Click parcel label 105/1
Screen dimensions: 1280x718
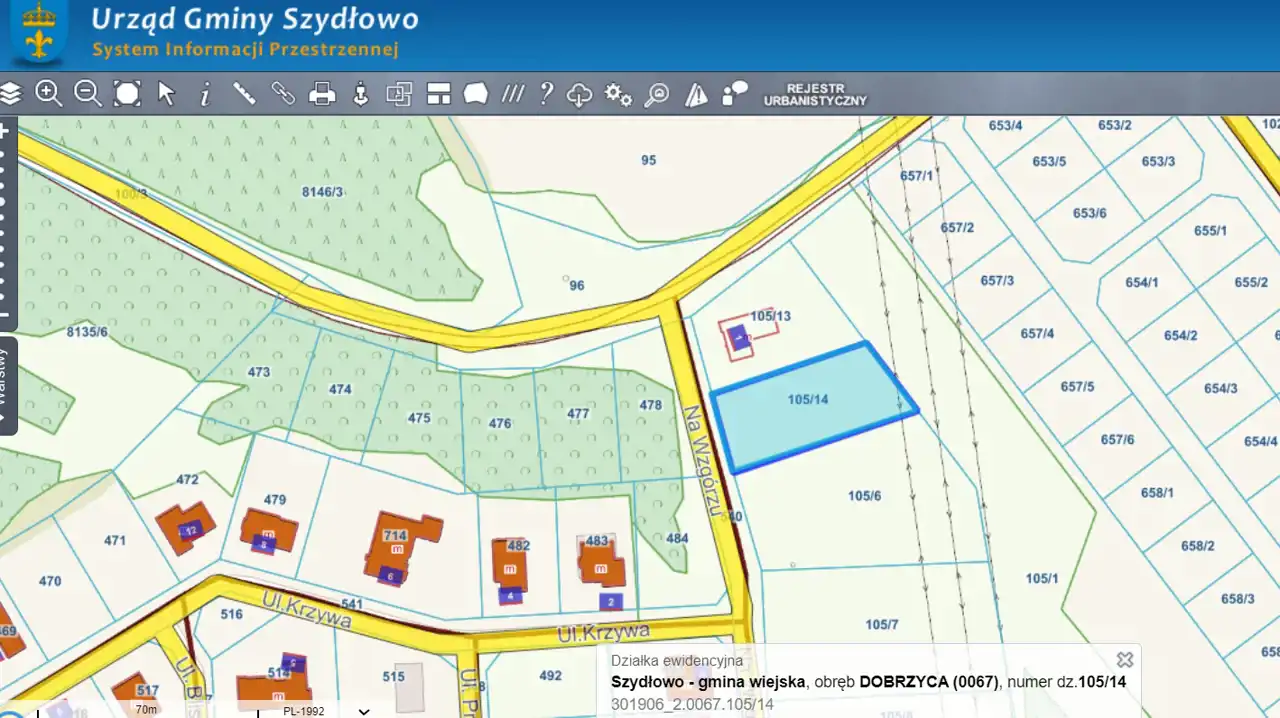point(1041,578)
